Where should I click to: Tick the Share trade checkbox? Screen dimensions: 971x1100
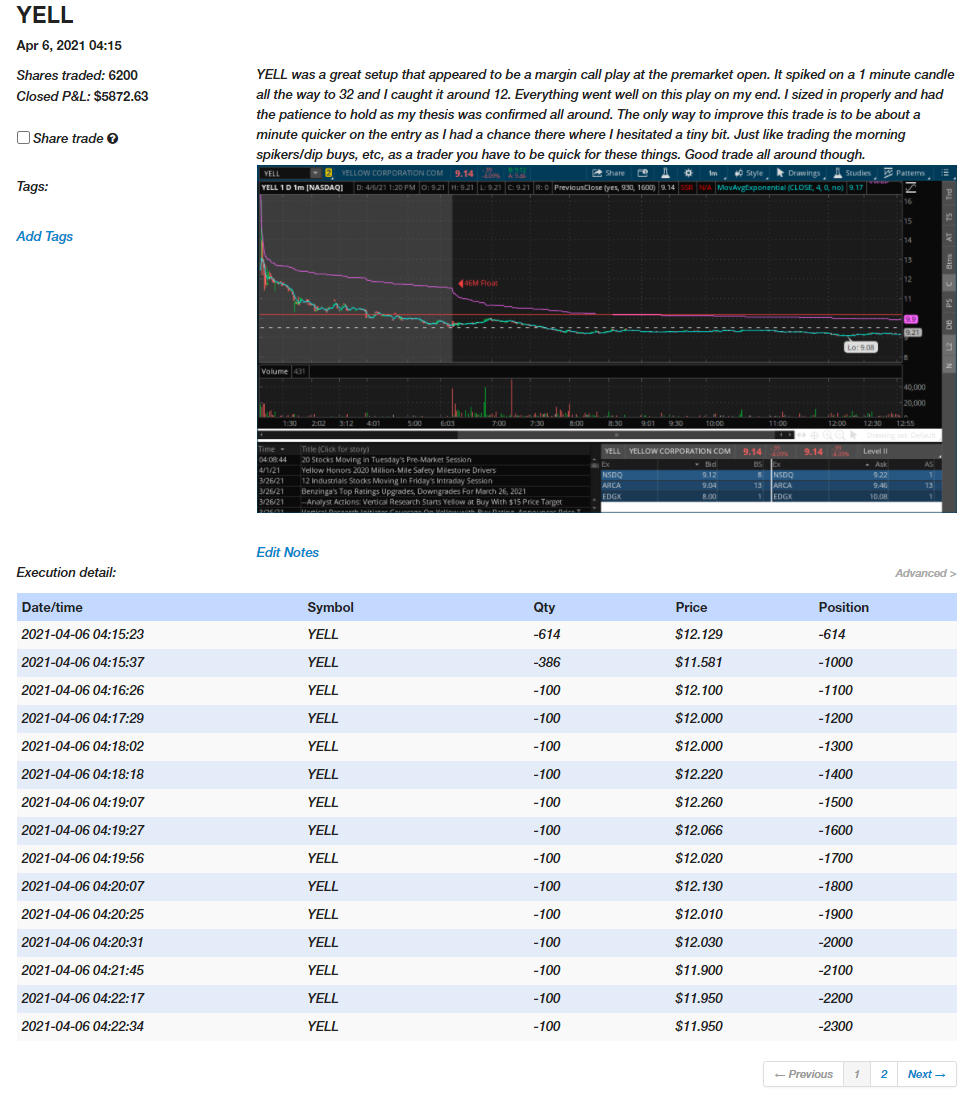click(23, 138)
